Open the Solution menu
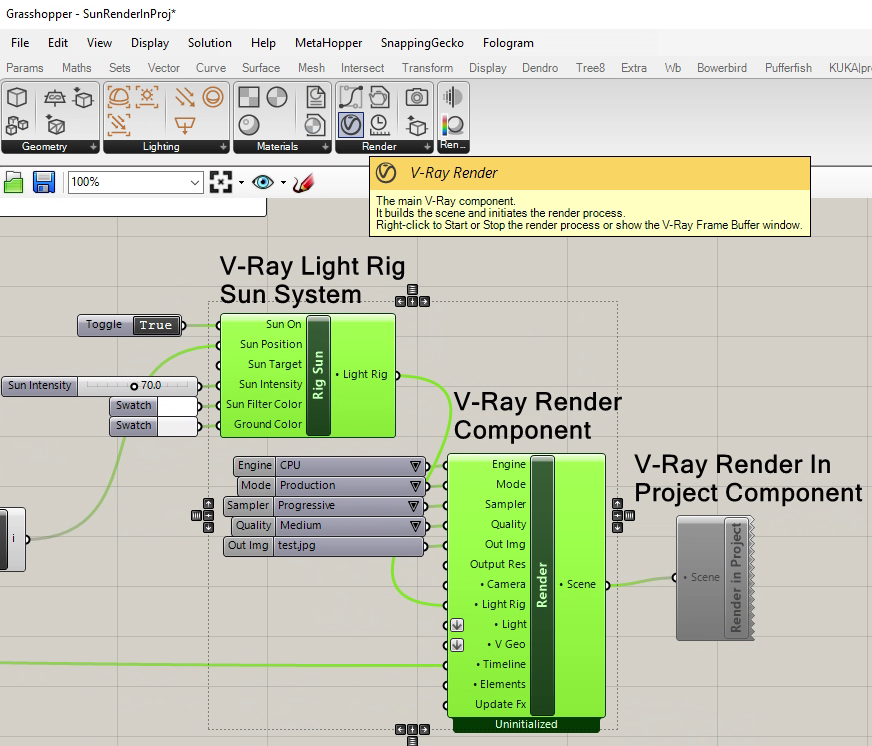 click(x=210, y=43)
